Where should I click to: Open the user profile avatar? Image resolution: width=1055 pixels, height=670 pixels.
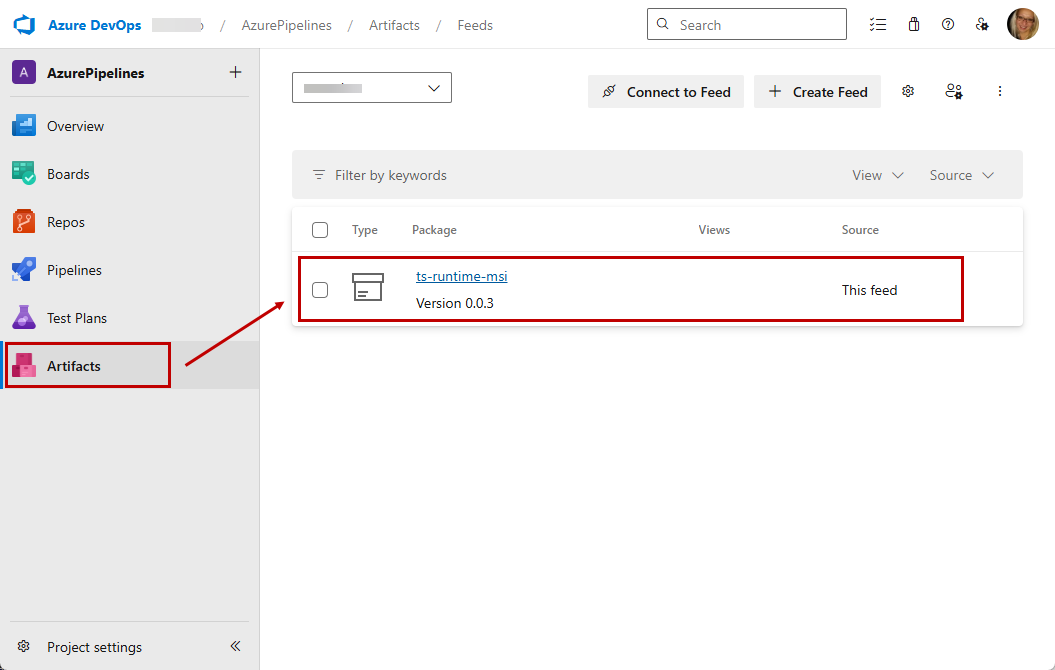pos(1023,24)
